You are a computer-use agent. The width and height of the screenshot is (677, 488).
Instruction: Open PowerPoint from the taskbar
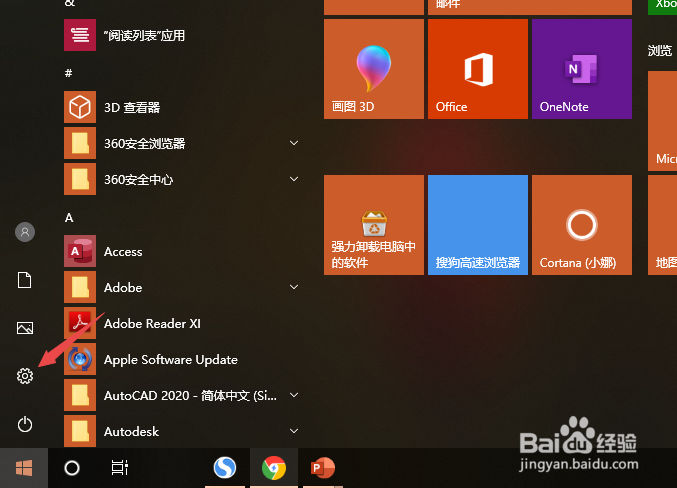pos(323,468)
